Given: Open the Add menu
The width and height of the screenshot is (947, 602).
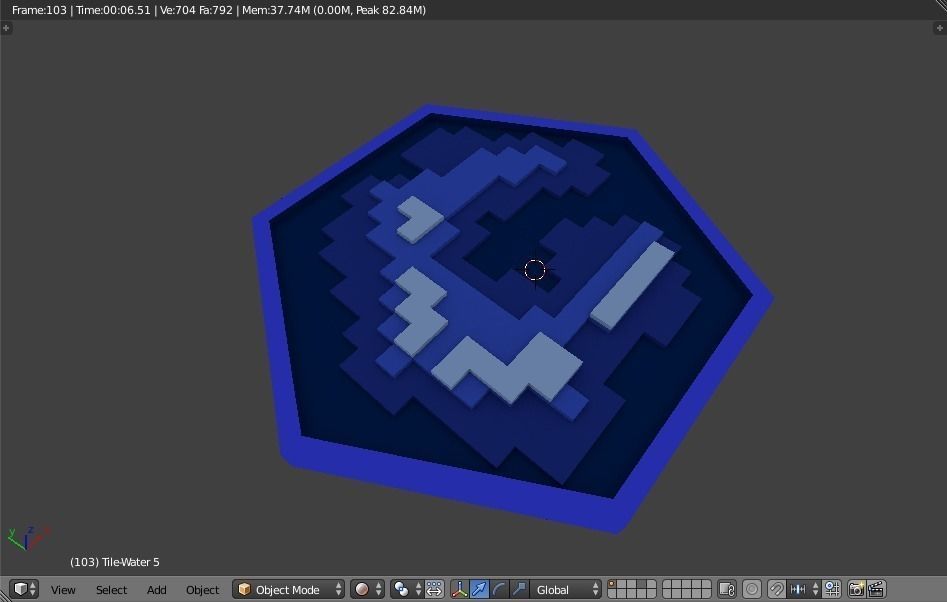Looking at the screenshot, I should (156, 590).
